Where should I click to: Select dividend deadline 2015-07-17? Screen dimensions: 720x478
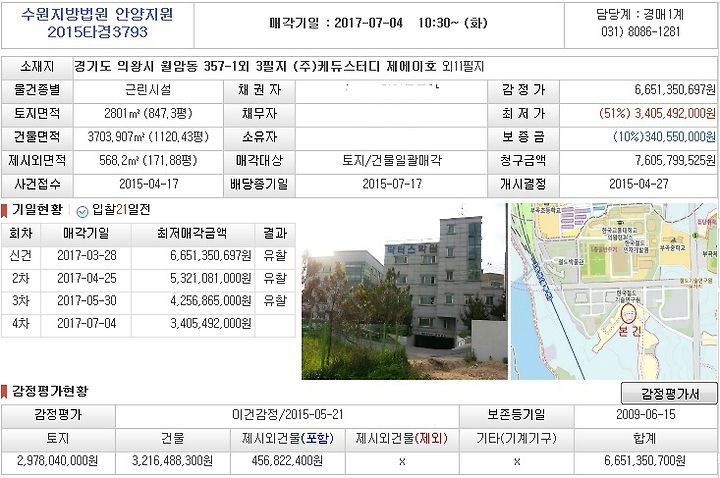[x=392, y=184]
